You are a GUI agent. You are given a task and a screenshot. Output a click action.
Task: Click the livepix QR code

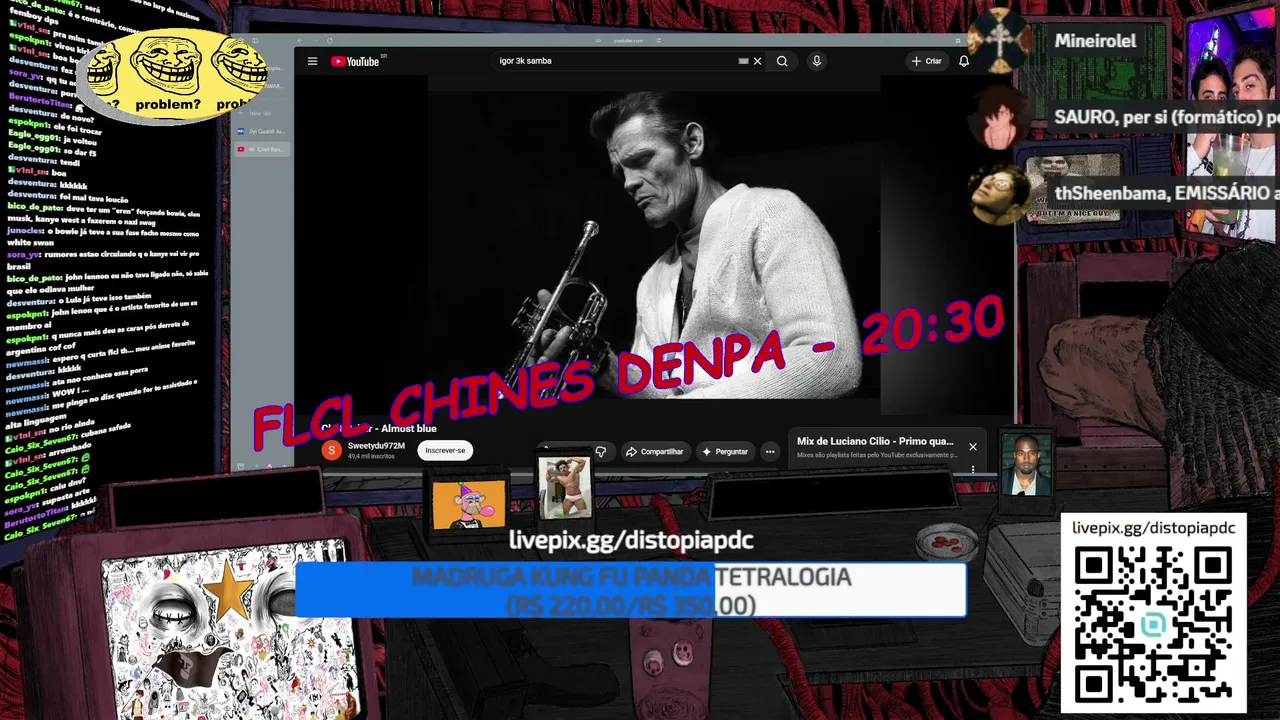pyautogui.click(x=1153, y=626)
